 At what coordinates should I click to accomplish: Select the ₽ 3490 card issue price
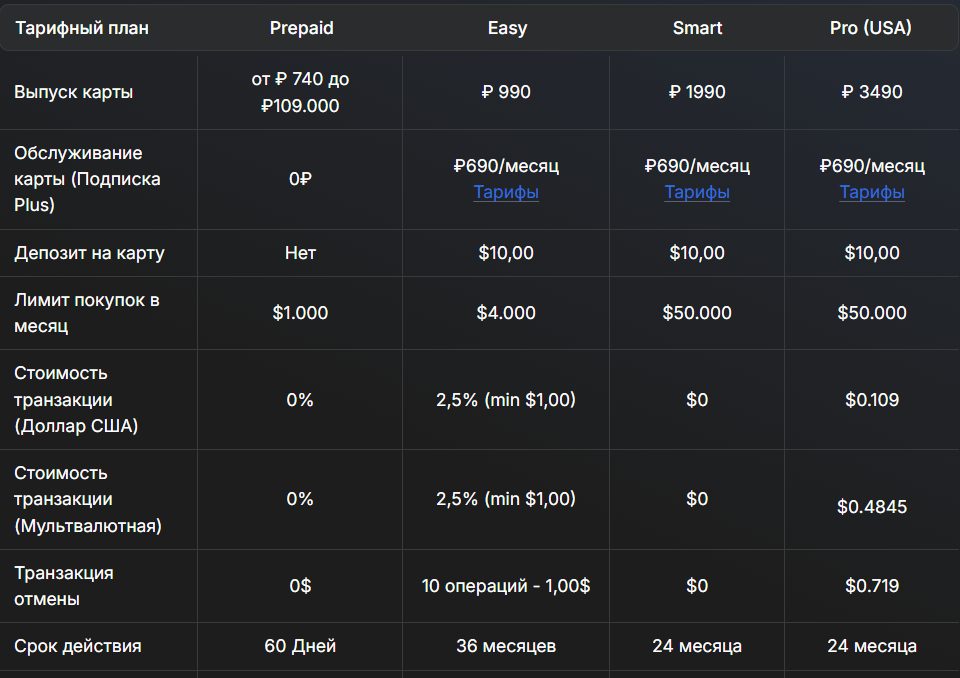872,92
